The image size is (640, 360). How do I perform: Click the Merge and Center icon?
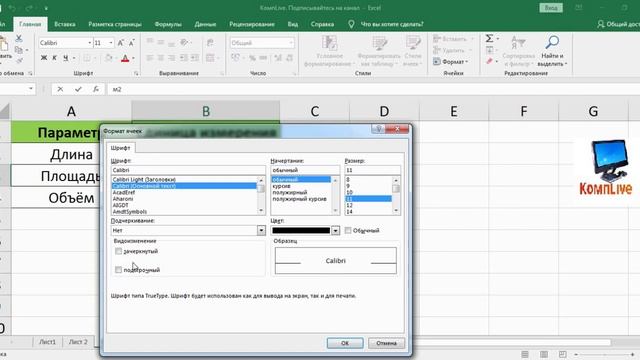click(210, 58)
